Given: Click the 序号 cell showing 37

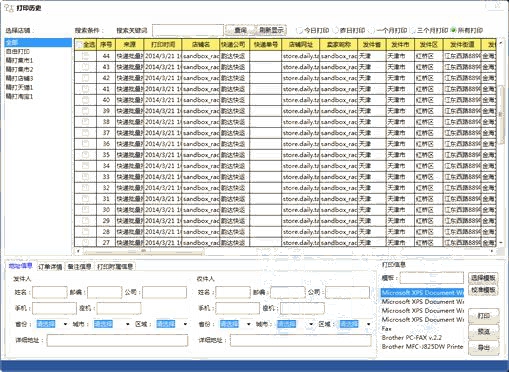Looking at the screenshot, I should click(x=106, y=133).
